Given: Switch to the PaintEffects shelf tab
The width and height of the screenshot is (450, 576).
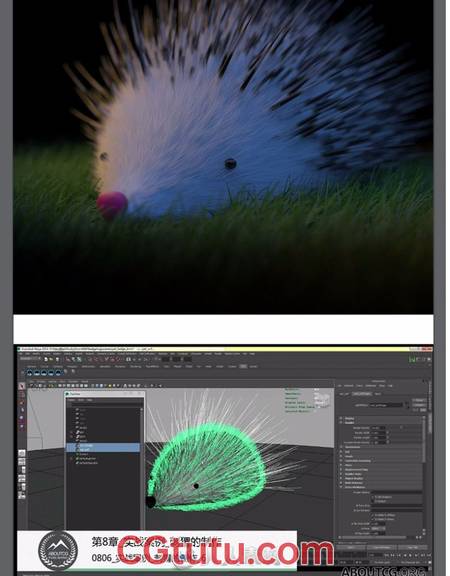Looking at the screenshot, I should (x=152, y=367).
